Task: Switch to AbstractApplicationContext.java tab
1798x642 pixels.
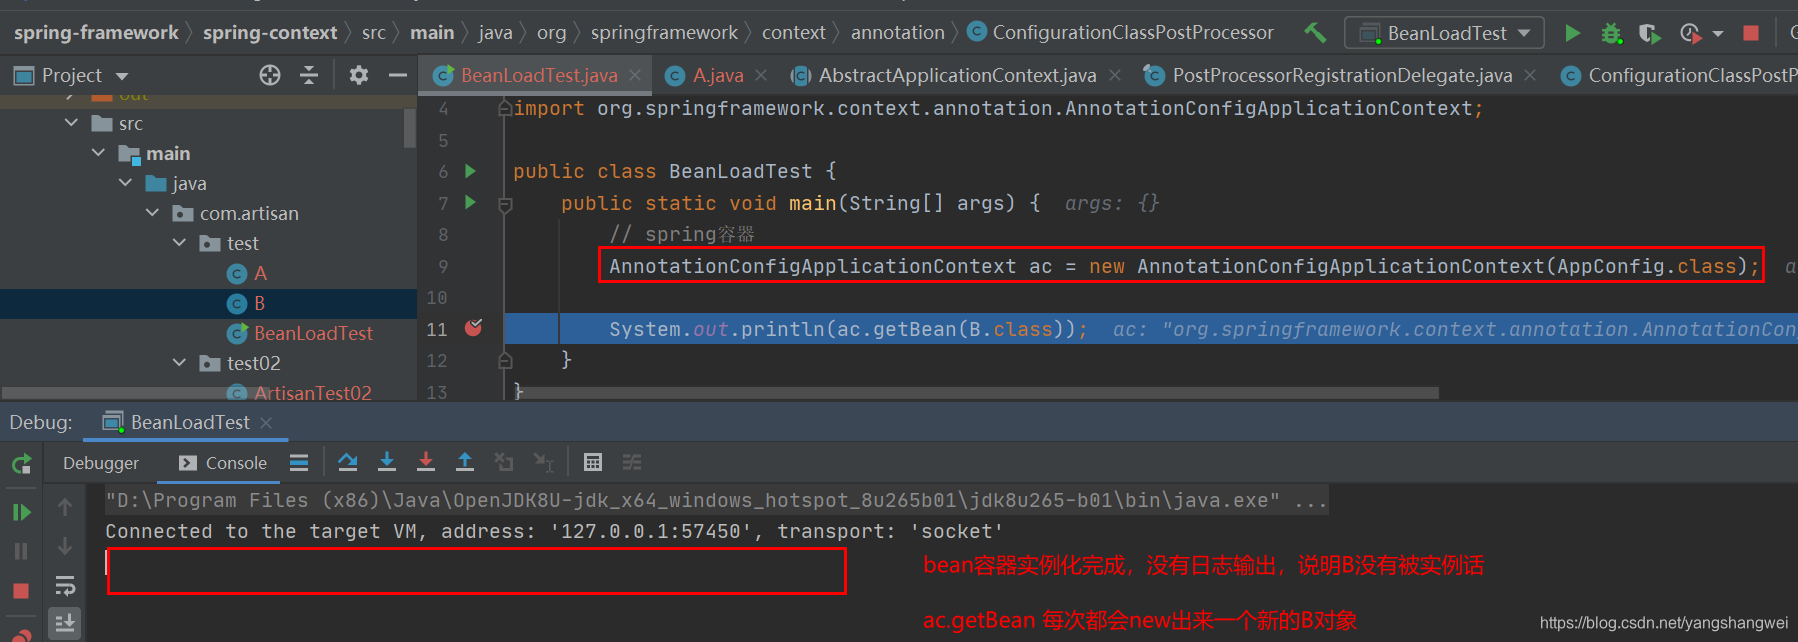Action: pos(957,75)
